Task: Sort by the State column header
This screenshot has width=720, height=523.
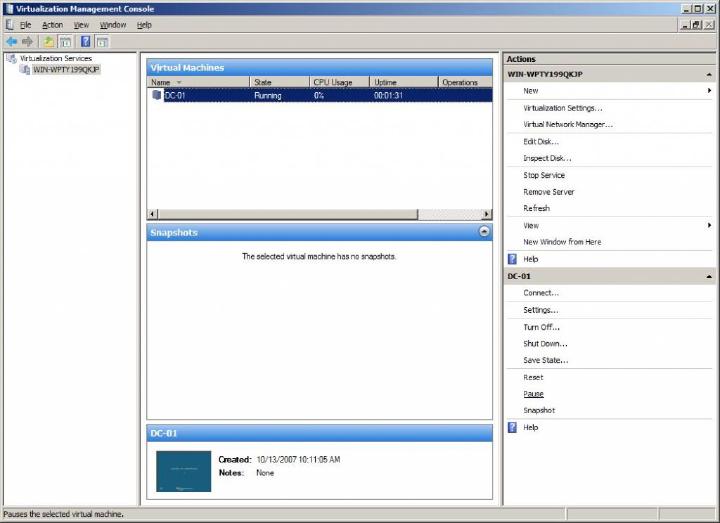Action: (280, 82)
